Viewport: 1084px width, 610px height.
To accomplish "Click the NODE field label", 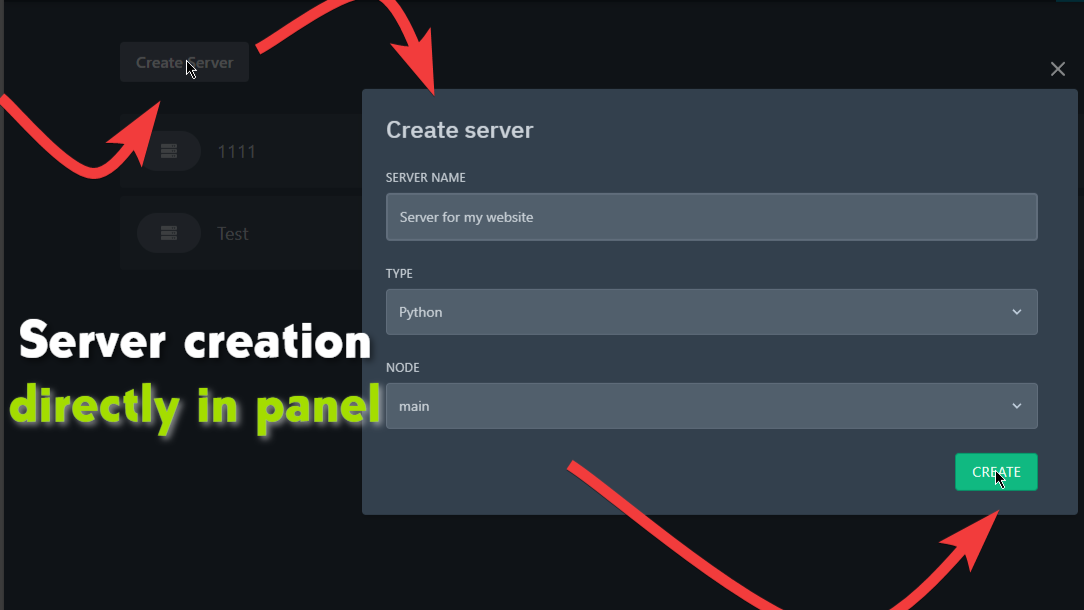I will 402,368.
